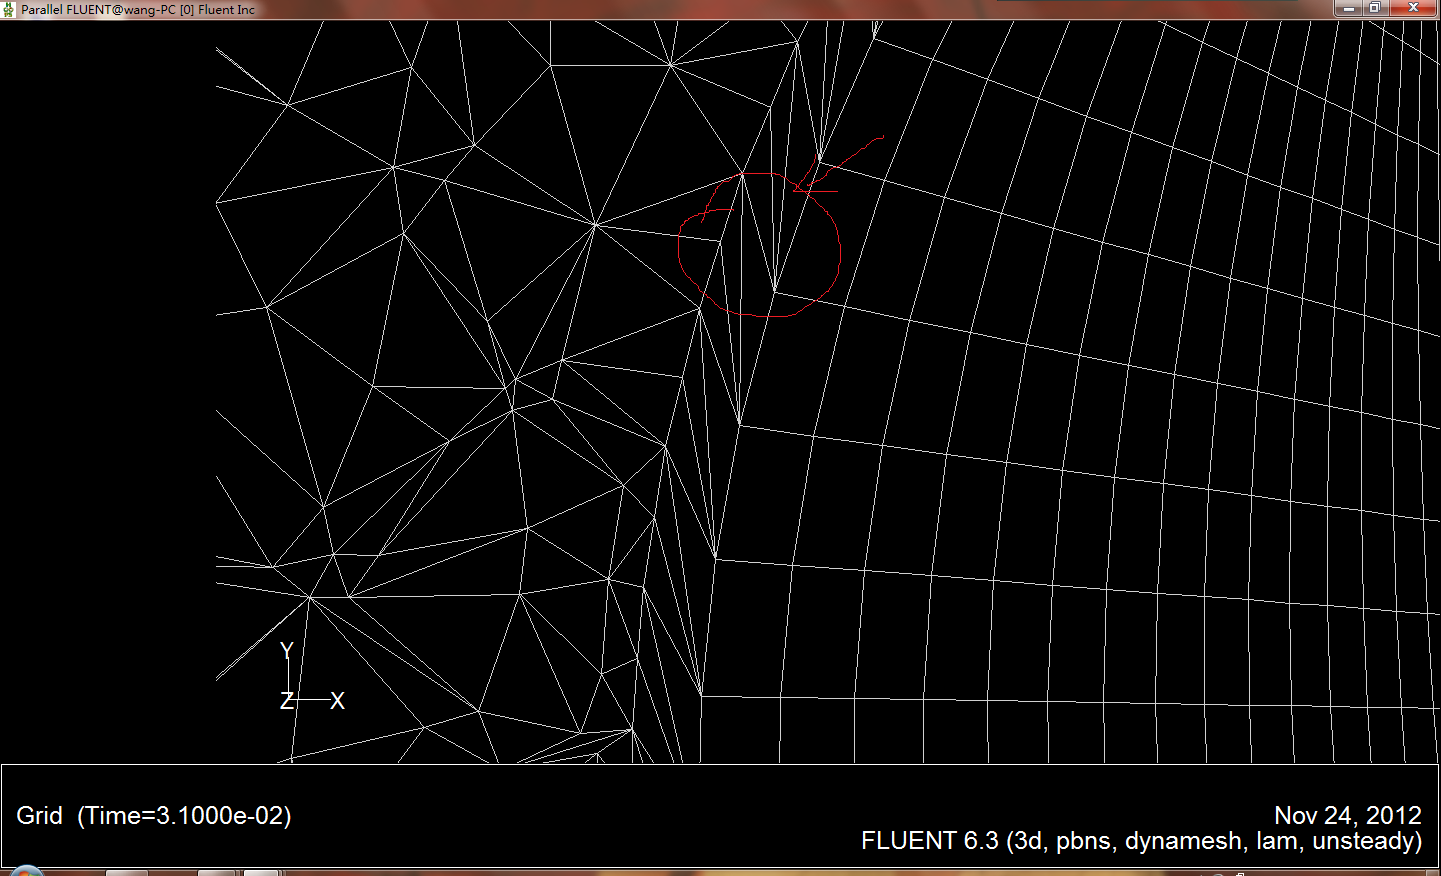This screenshot has width=1441, height=876.
Task: Click the first taskbar button beside Start
Action: click(x=126, y=872)
